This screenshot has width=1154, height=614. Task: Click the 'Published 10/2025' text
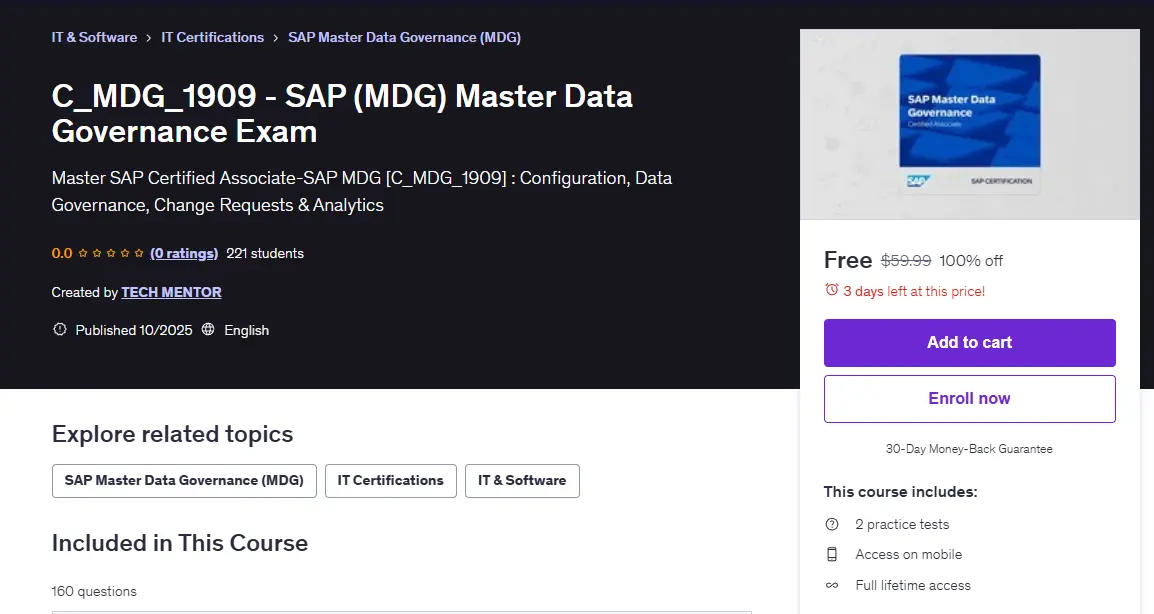[x=134, y=331]
